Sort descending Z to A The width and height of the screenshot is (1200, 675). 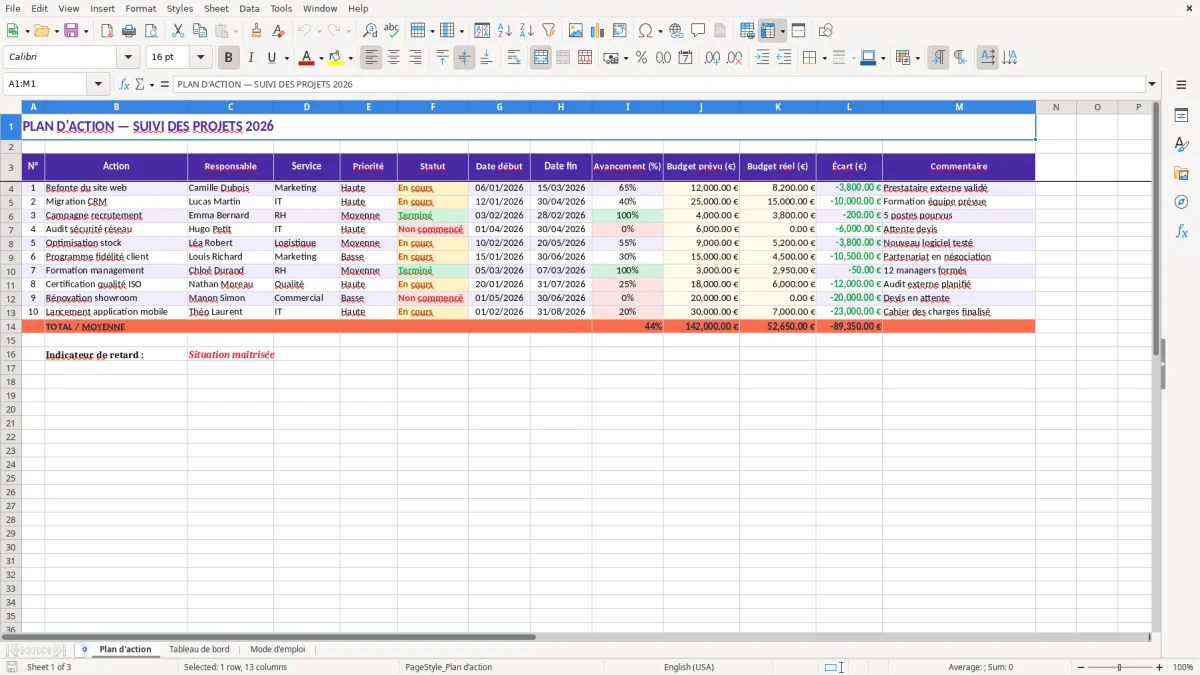(526, 31)
